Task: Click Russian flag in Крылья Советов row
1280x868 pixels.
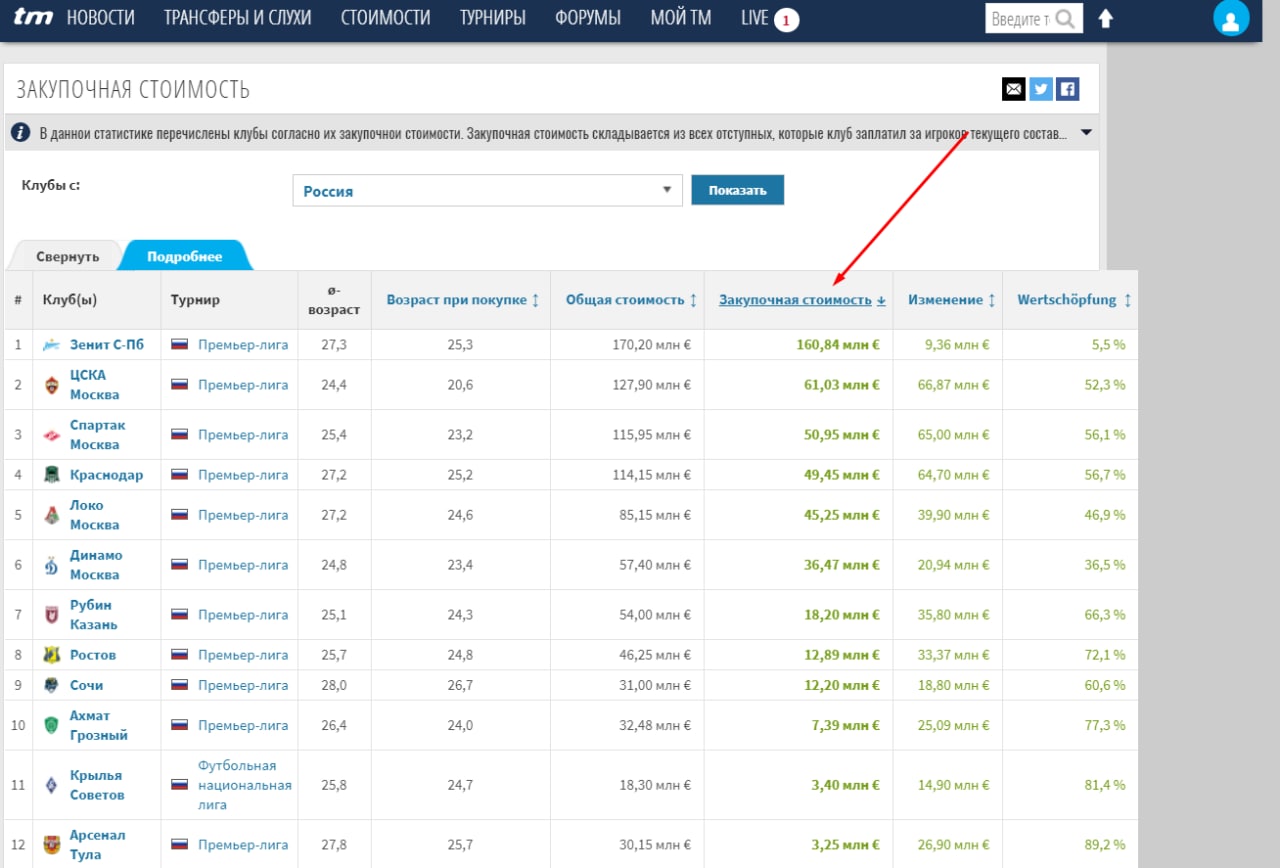Action: tap(180, 785)
